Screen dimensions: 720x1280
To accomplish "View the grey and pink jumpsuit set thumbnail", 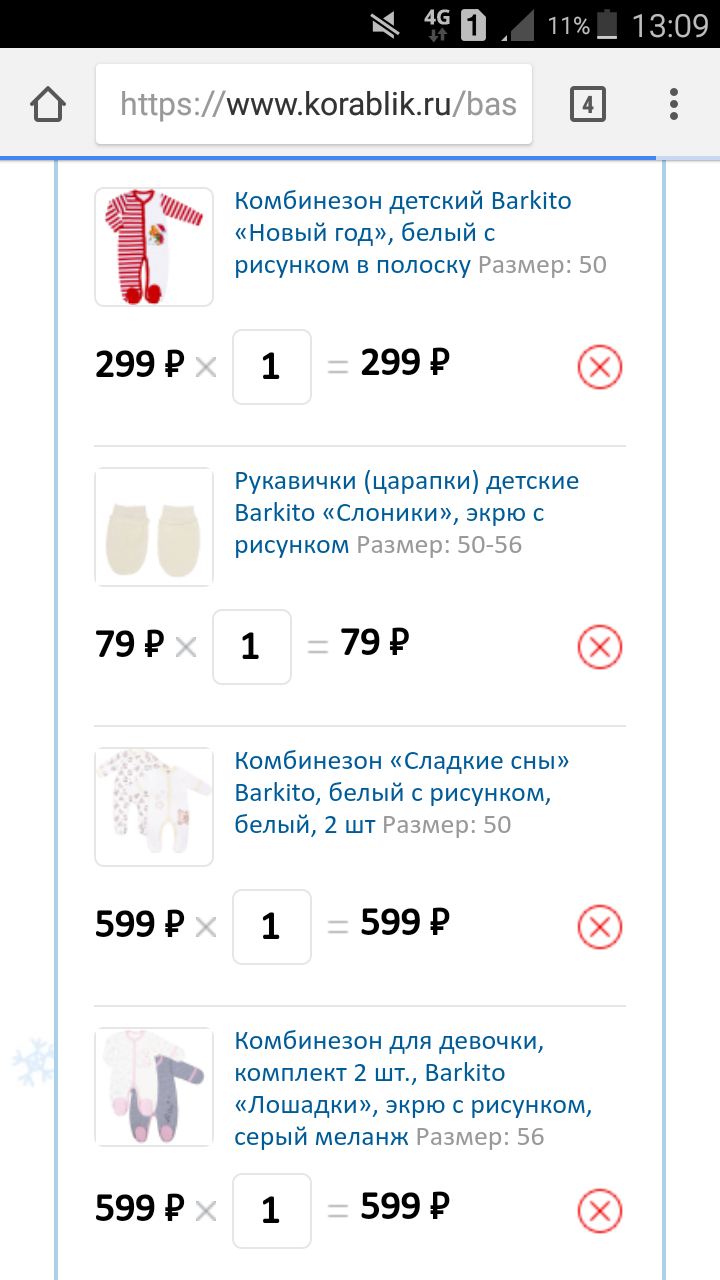I will click(154, 1087).
